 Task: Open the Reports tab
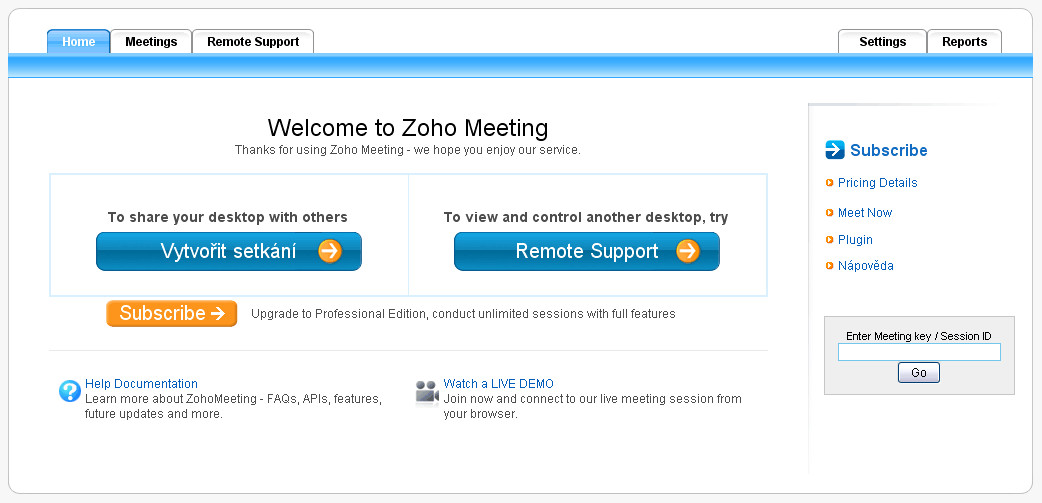[964, 41]
